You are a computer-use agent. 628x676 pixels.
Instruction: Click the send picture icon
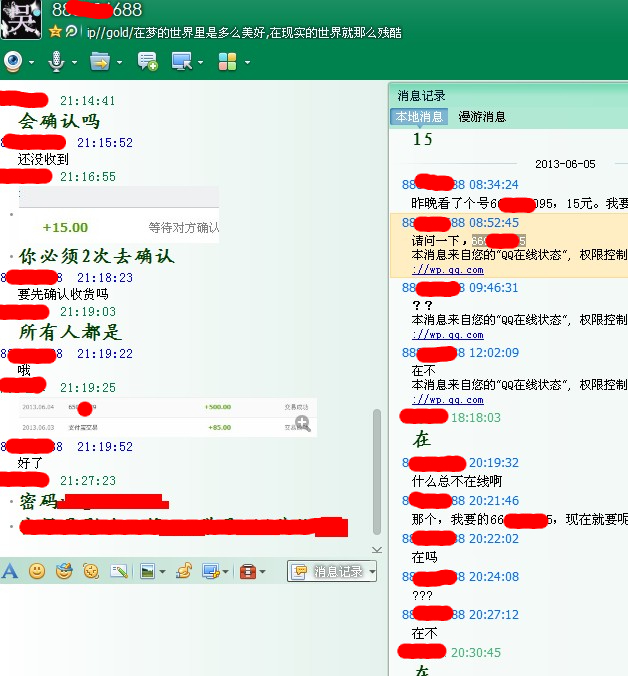[148, 571]
